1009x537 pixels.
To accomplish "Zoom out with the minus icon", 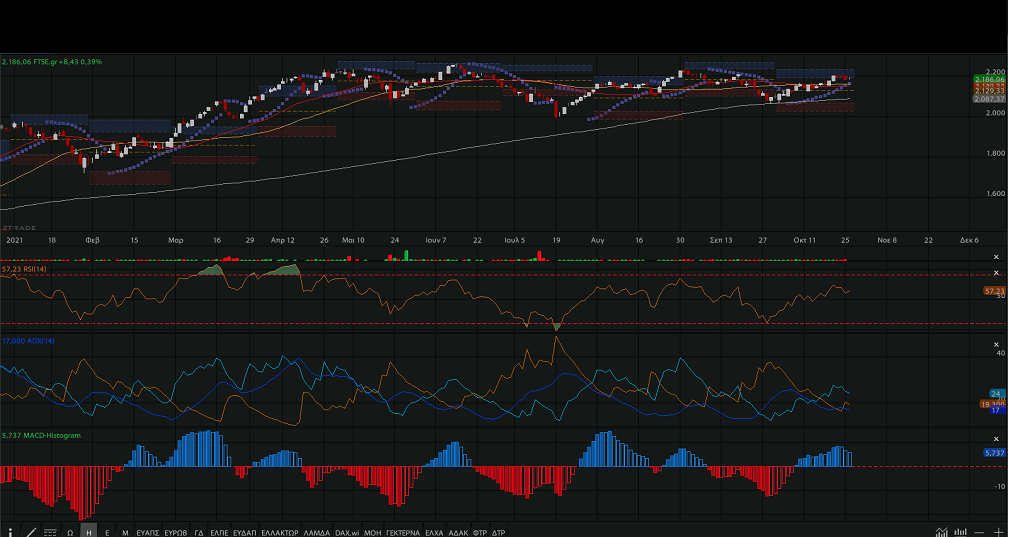I will pos(981,532).
